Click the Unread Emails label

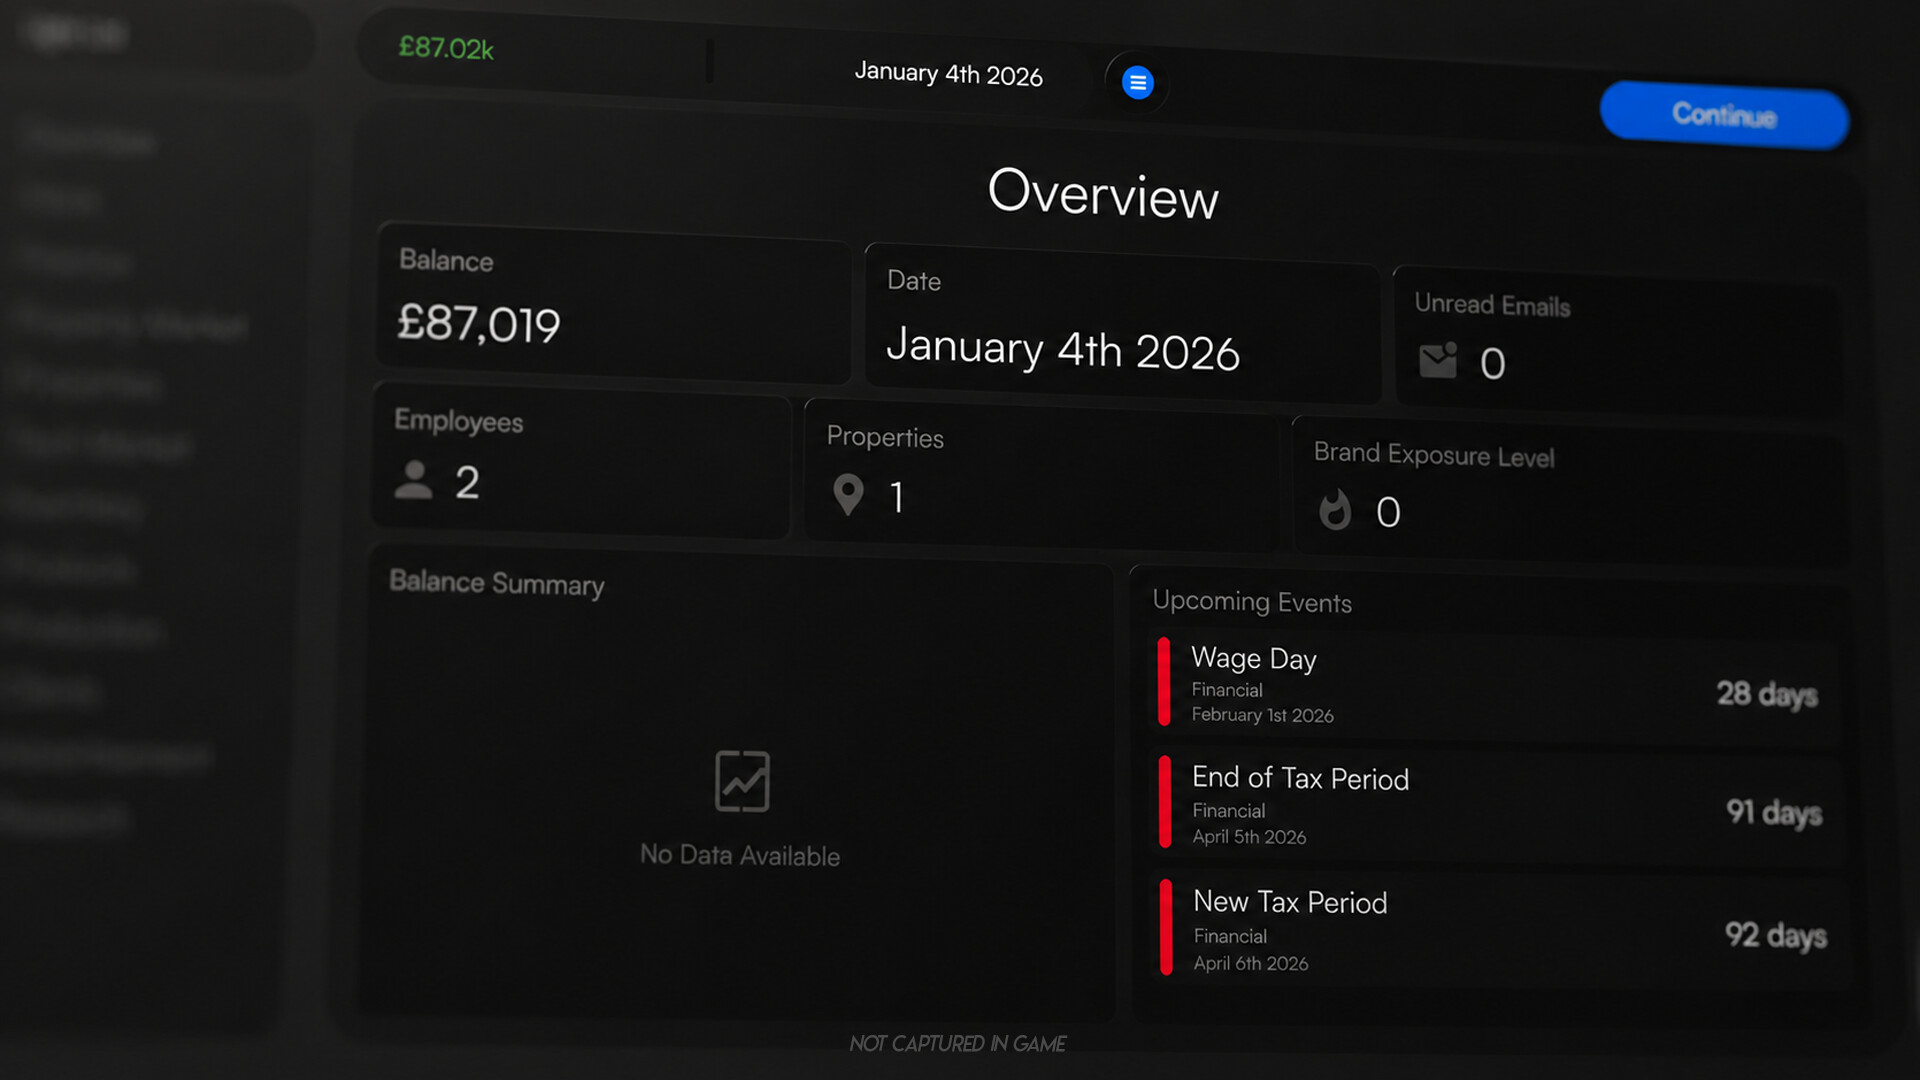pyautogui.click(x=1492, y=305)
